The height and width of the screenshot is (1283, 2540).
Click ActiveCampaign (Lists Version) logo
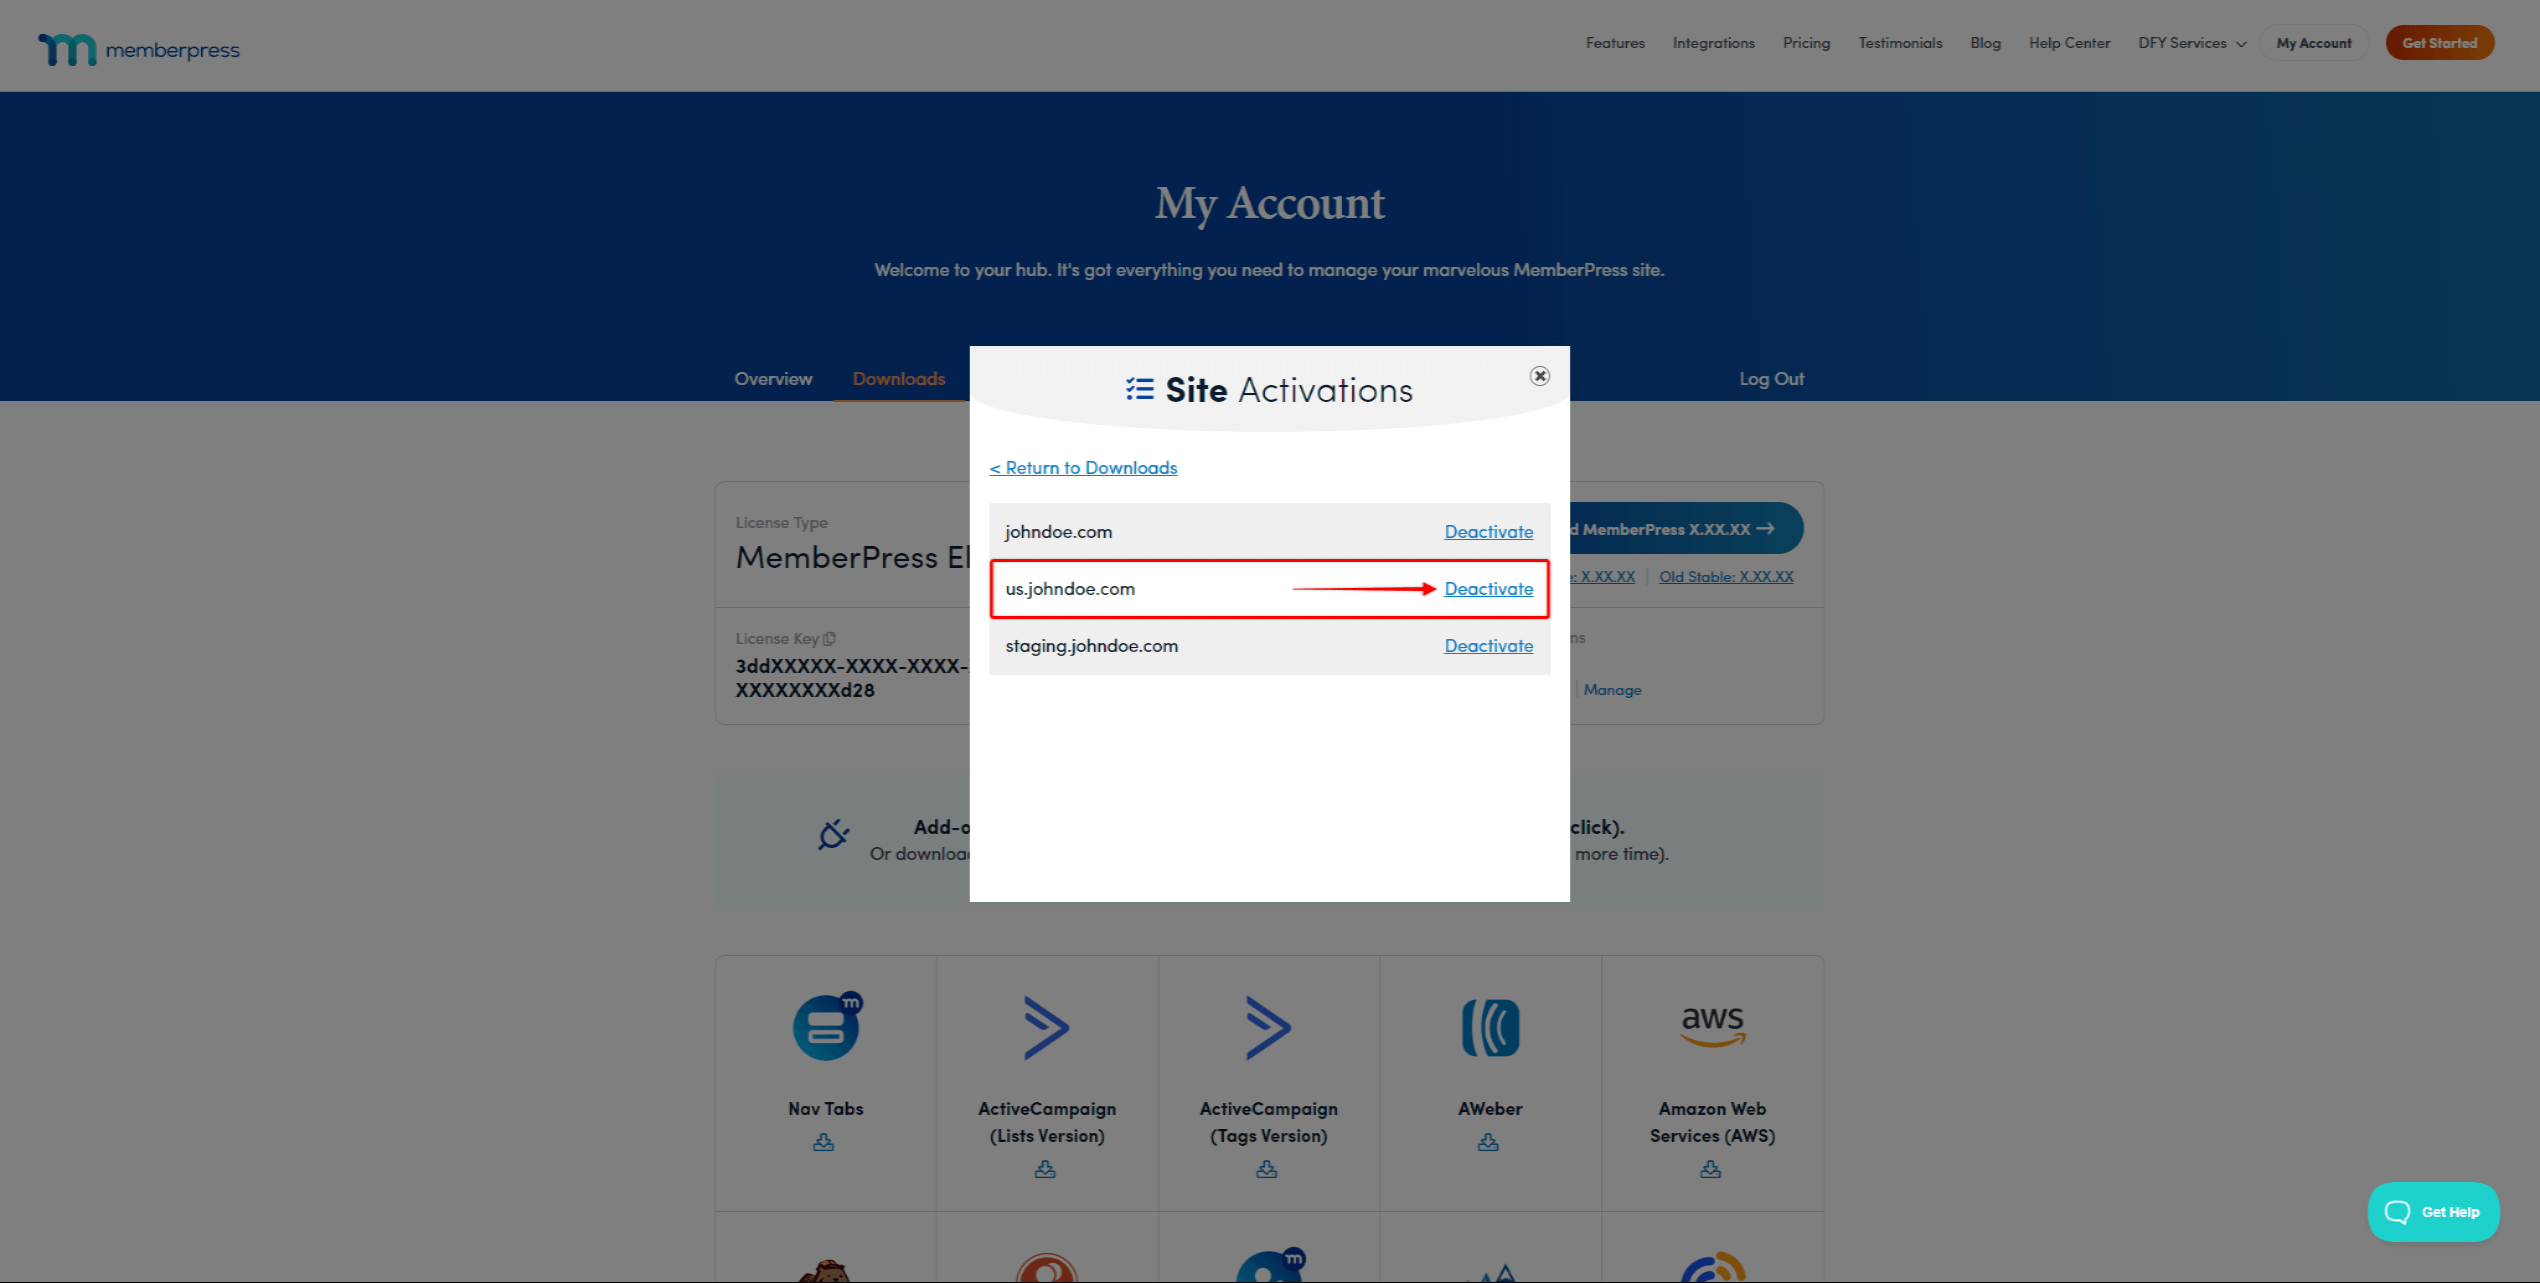click(x=1046, y=1027)
